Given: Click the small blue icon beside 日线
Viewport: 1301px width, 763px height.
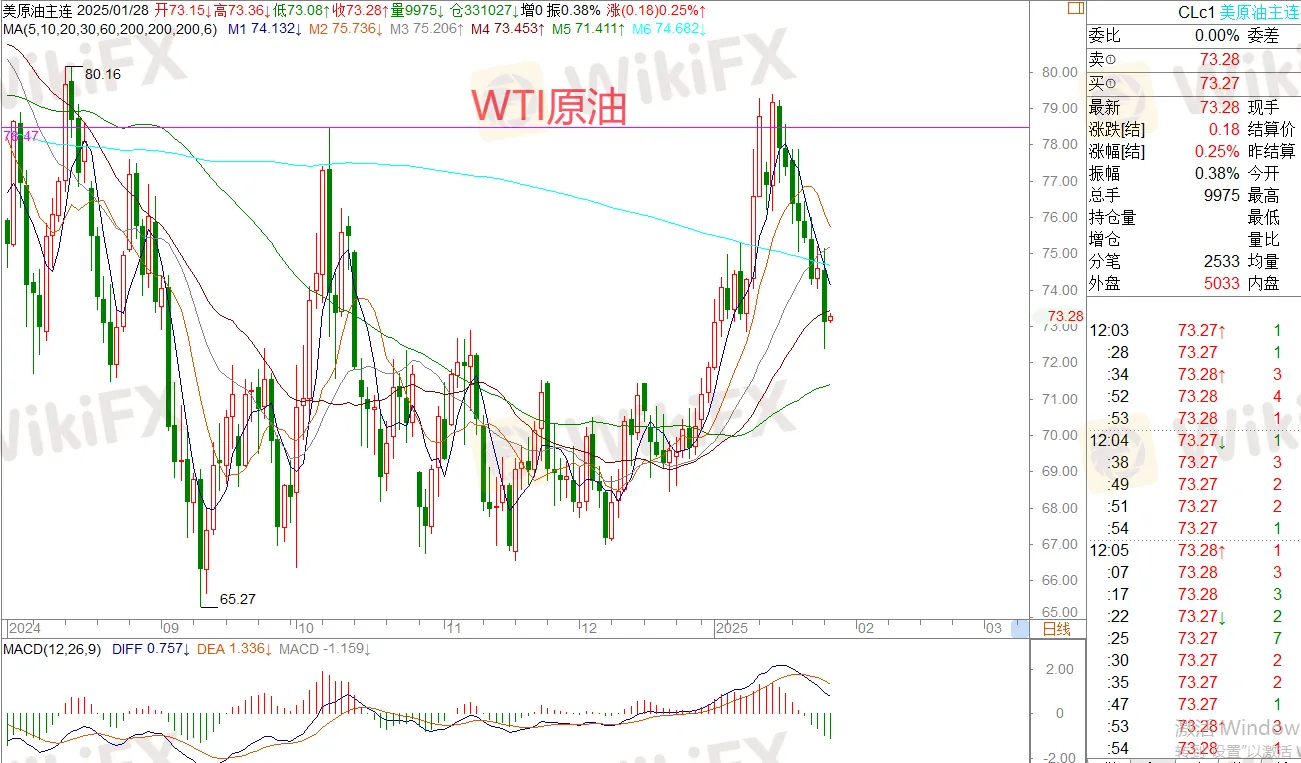Looking at the screenshot, I should click(x=1020, y=629).
